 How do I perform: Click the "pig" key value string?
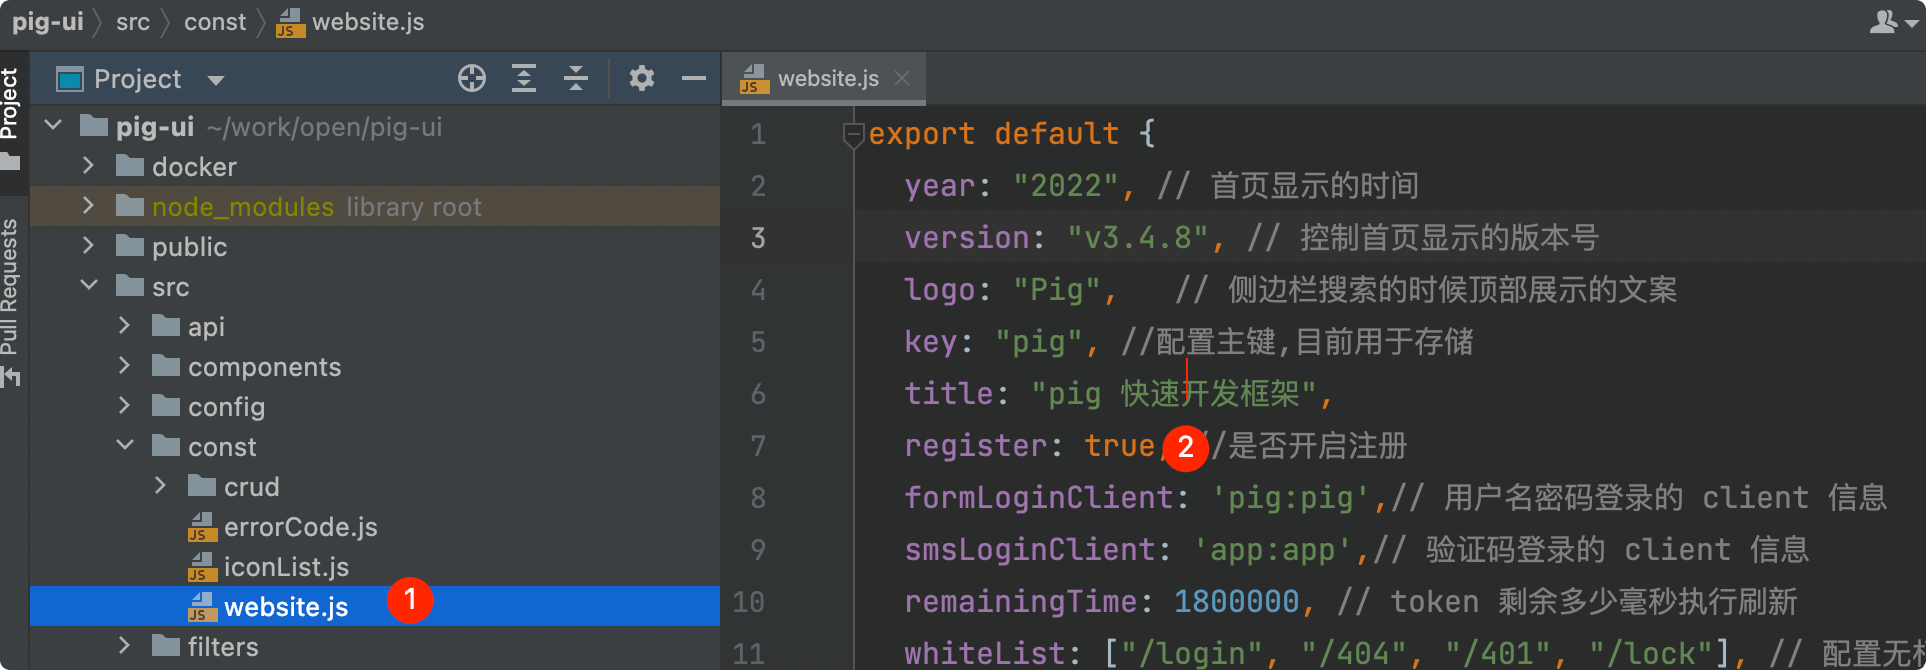coord(1039,342)
